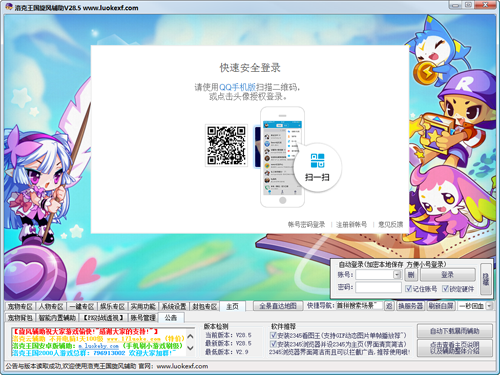
Task: Click the 自动下载旋风辅助 button
Action: (x=455, y=331)
